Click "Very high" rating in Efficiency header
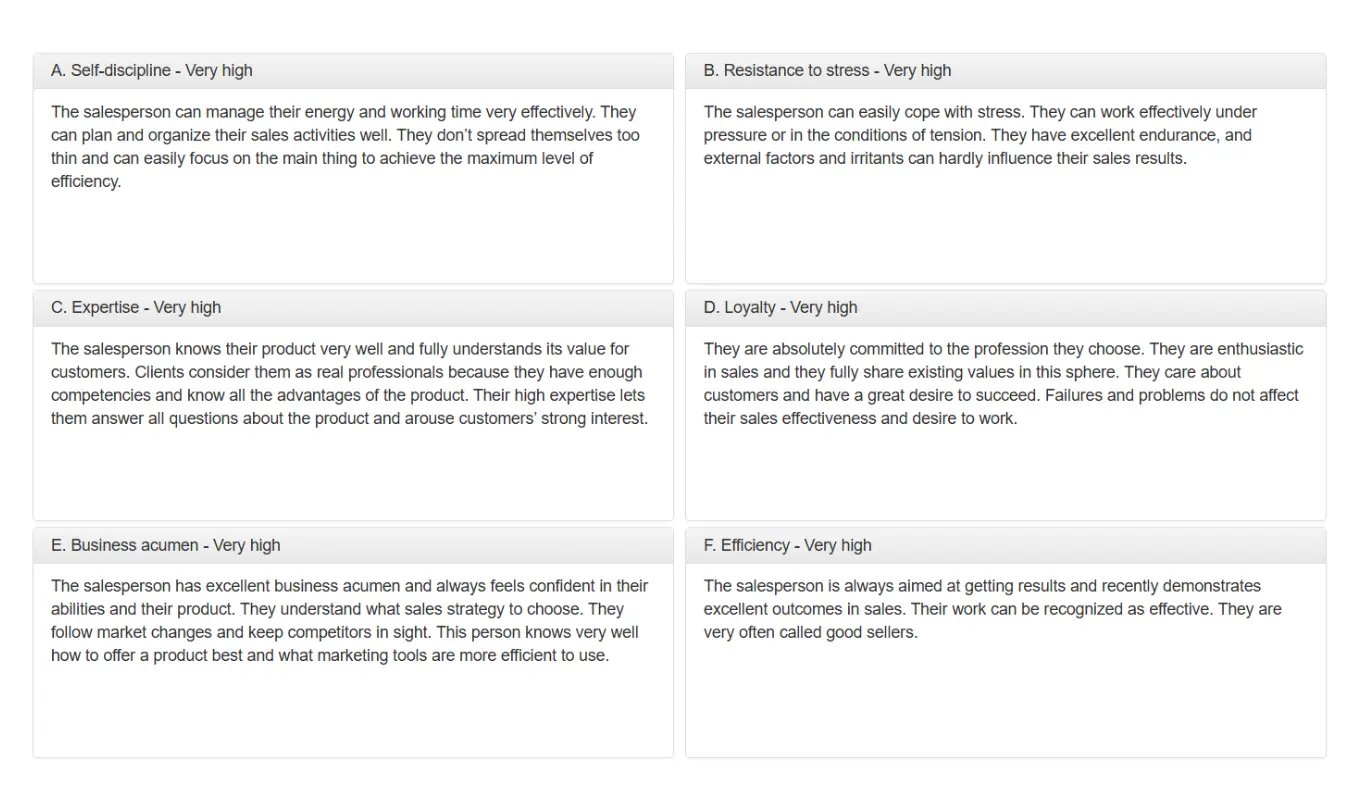The image size is (1350, 800). pos(838,546)
